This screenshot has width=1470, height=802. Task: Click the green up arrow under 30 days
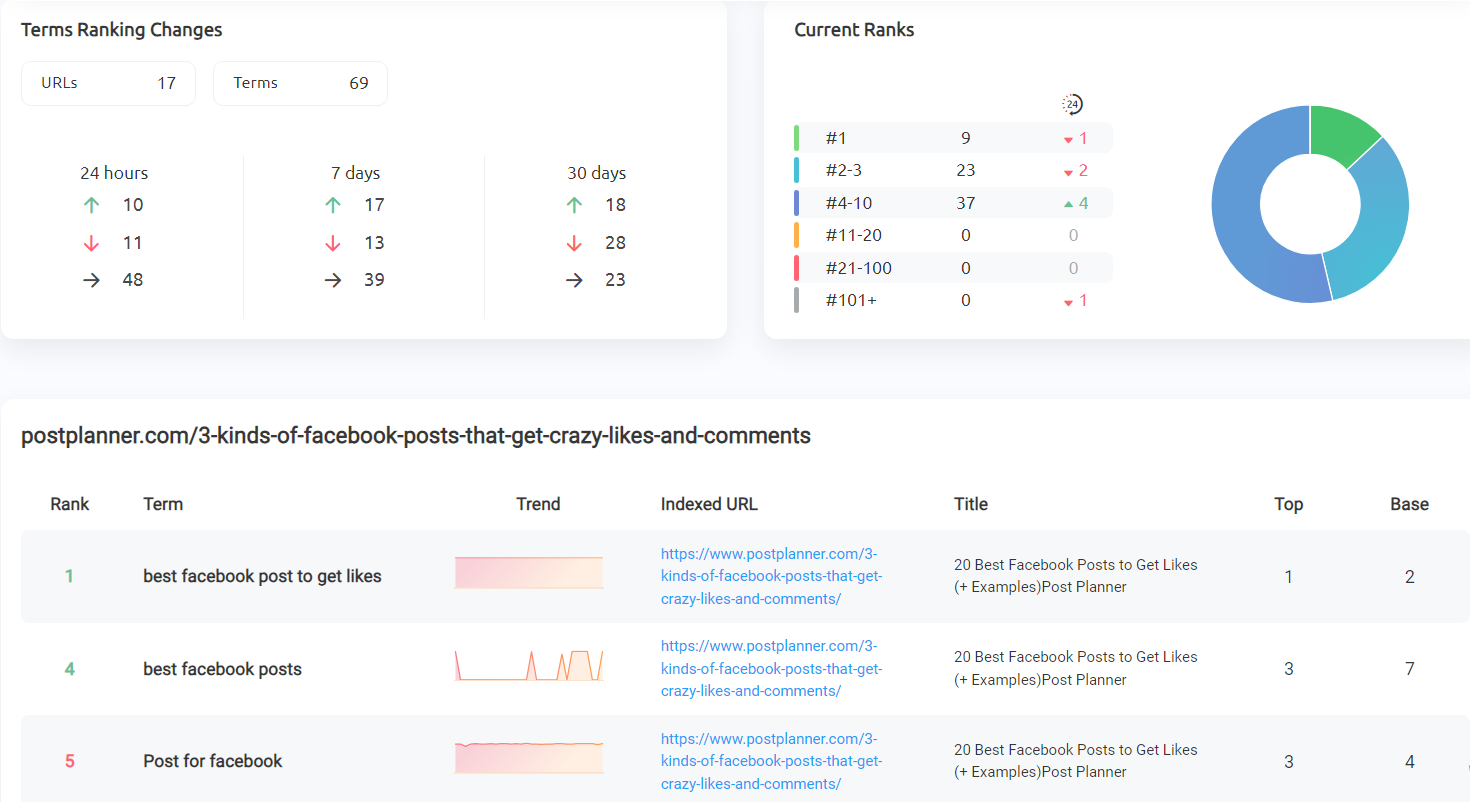tap(574, 205)
